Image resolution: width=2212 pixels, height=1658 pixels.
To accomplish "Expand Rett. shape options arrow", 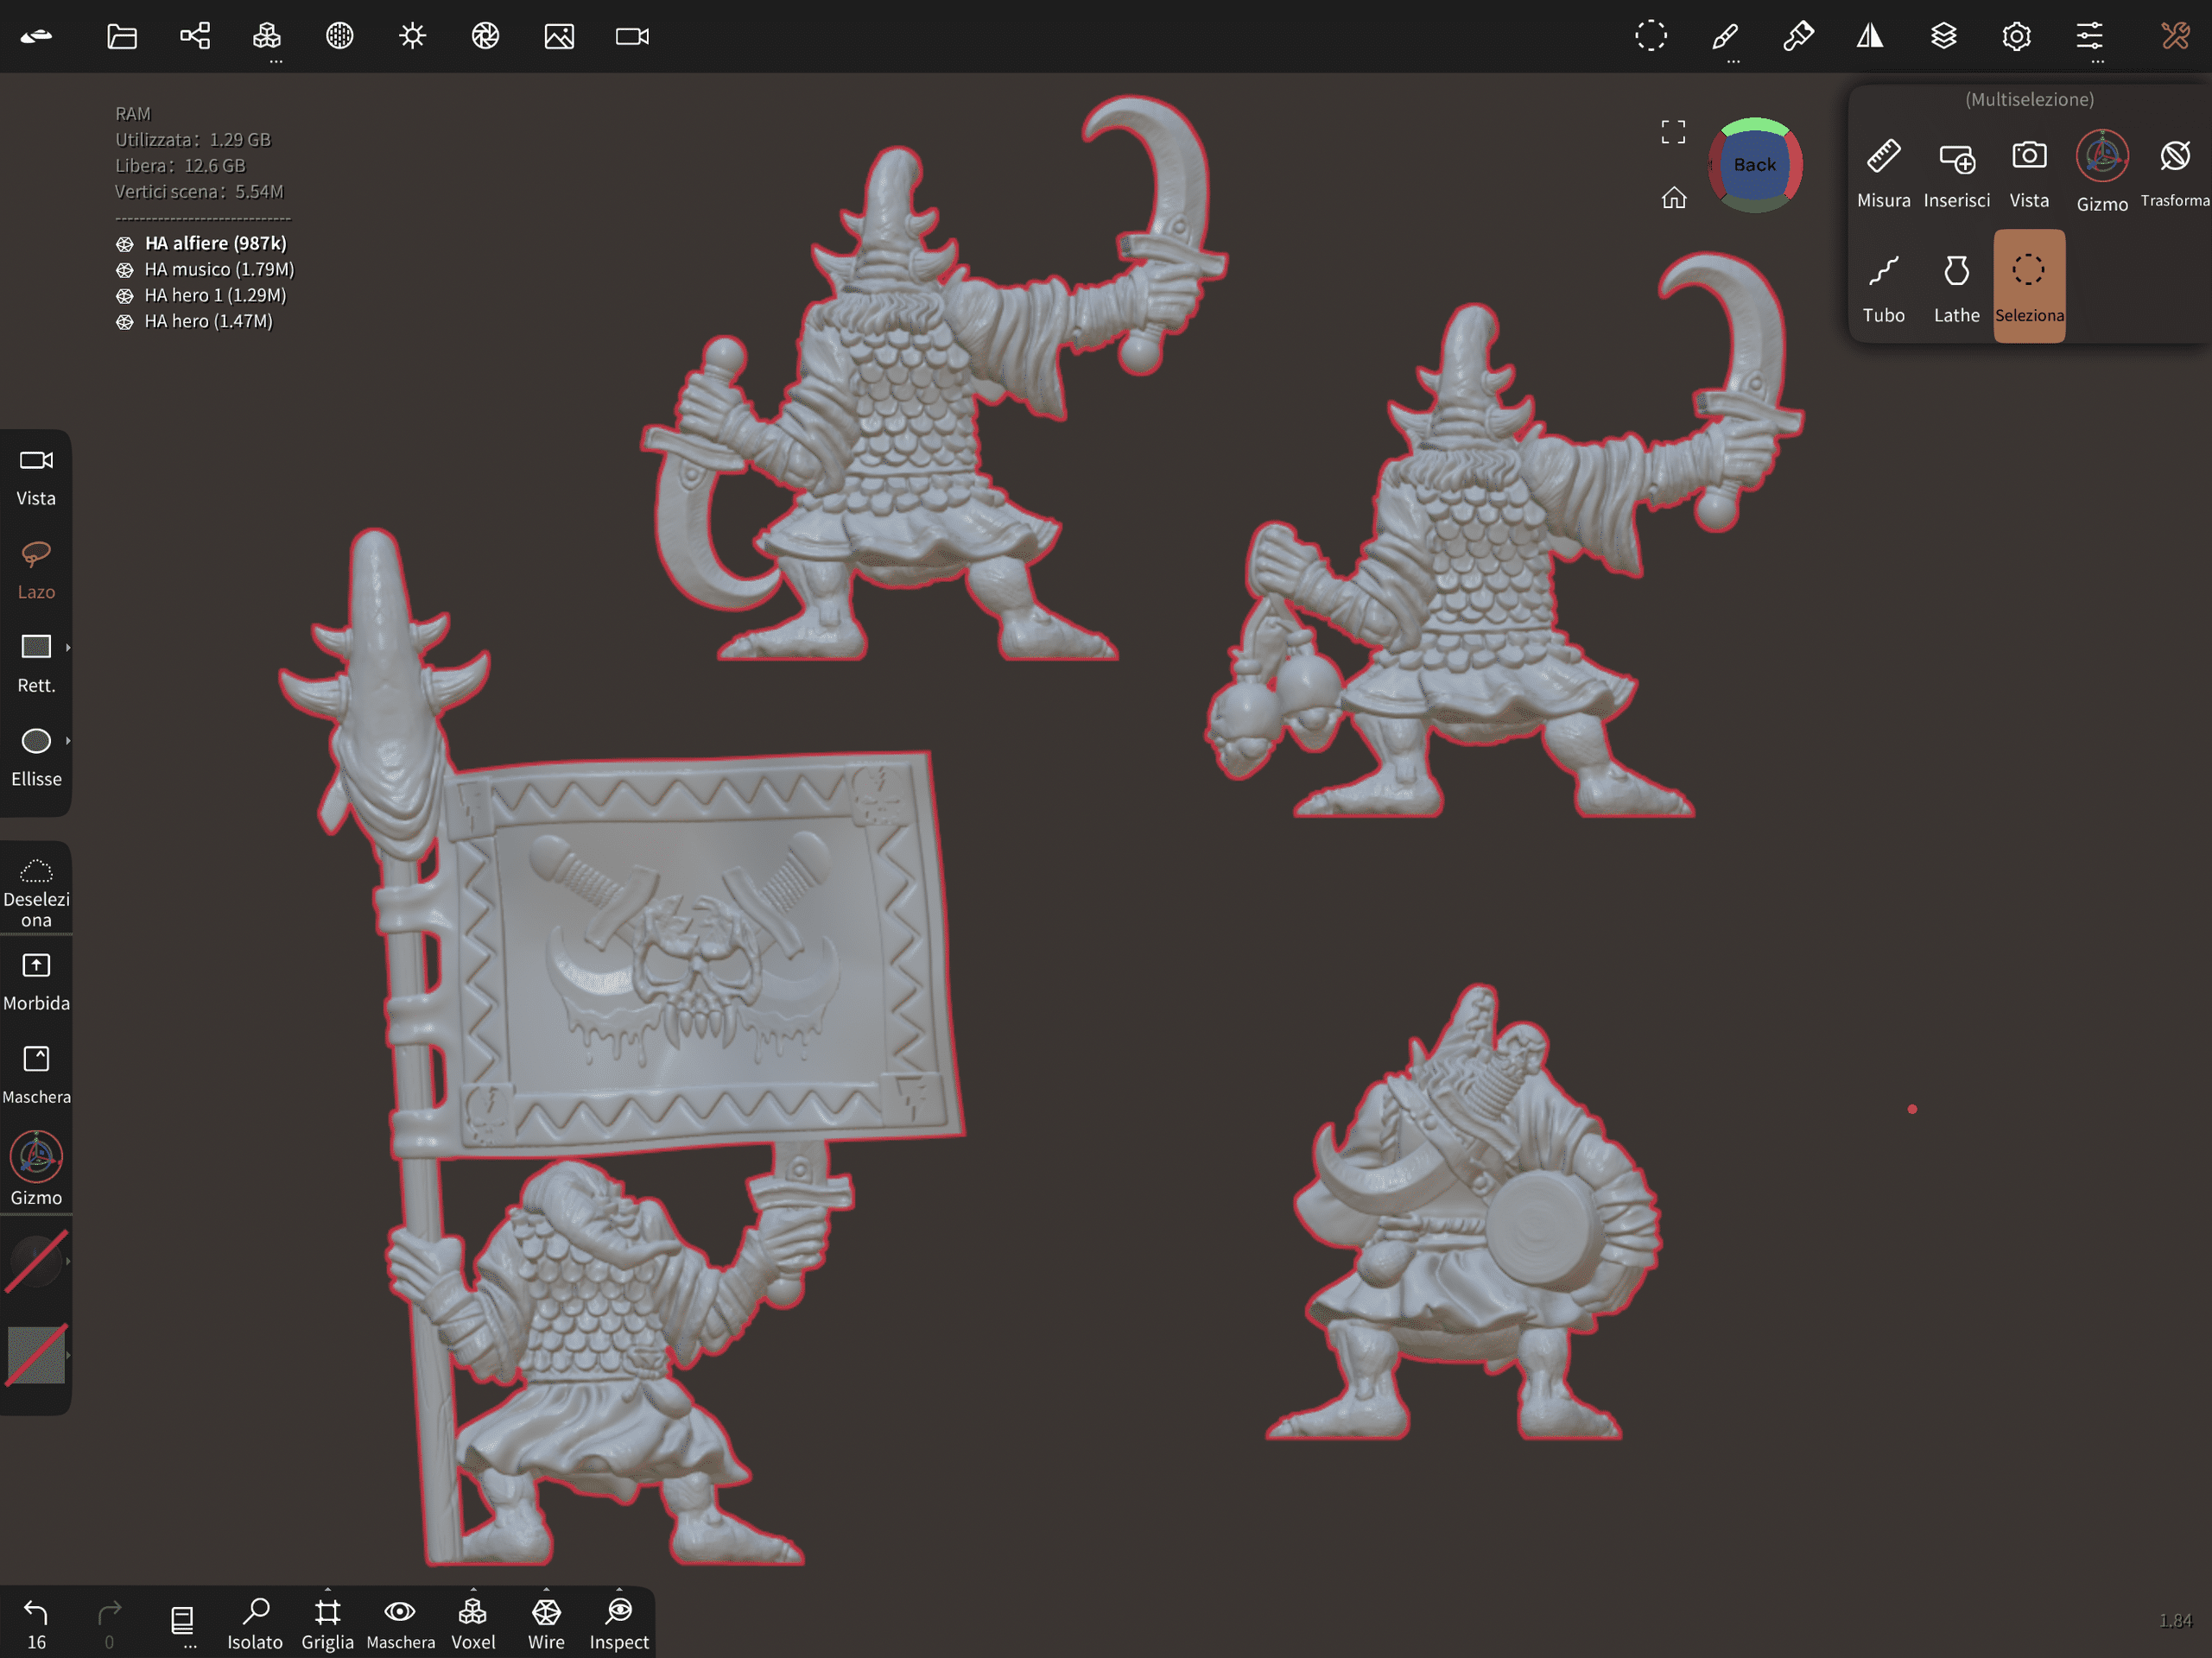I will pyautogui.click(x=68, y=648).
